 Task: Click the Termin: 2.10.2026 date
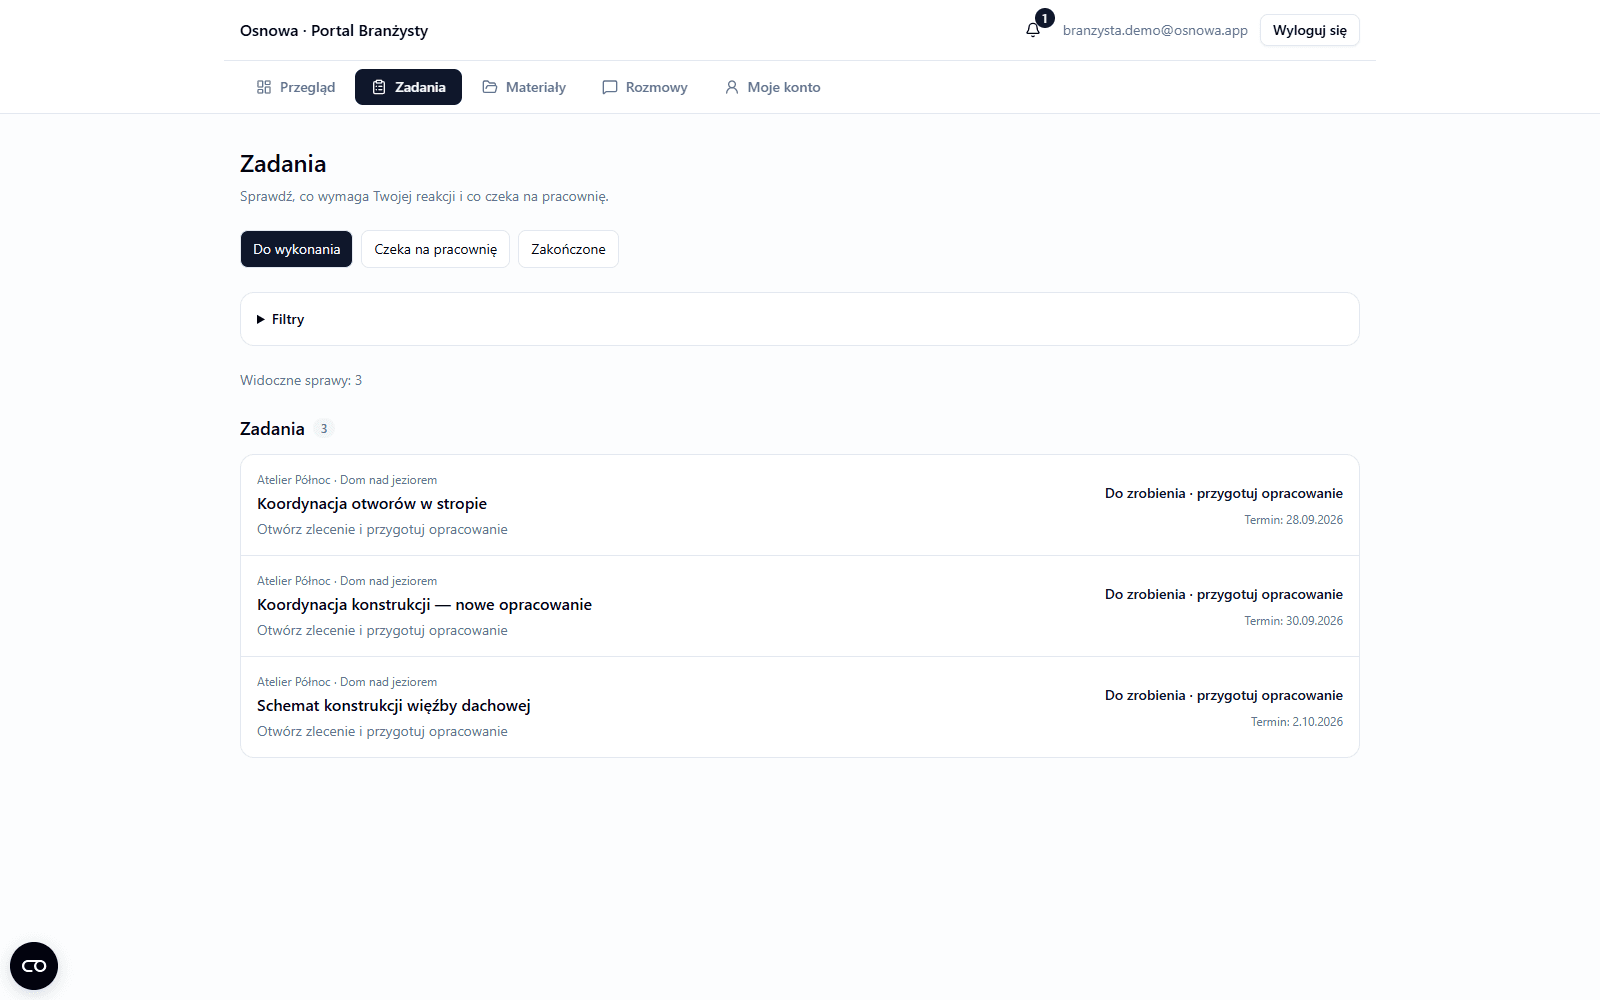tap(1296, 722)
